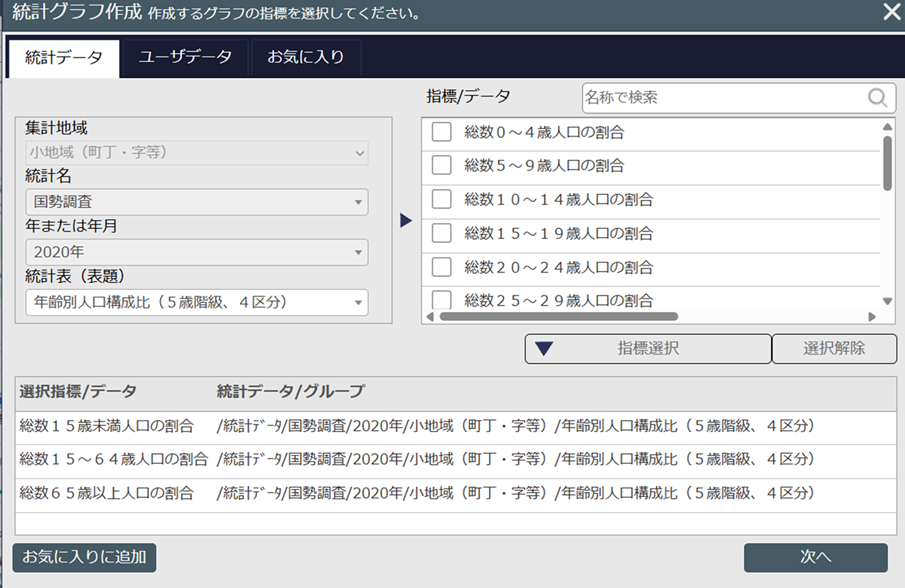The image size is (905, 588).
Task: Click the dark triangle arrow beside indicator list
Action: tap(406, 221)
